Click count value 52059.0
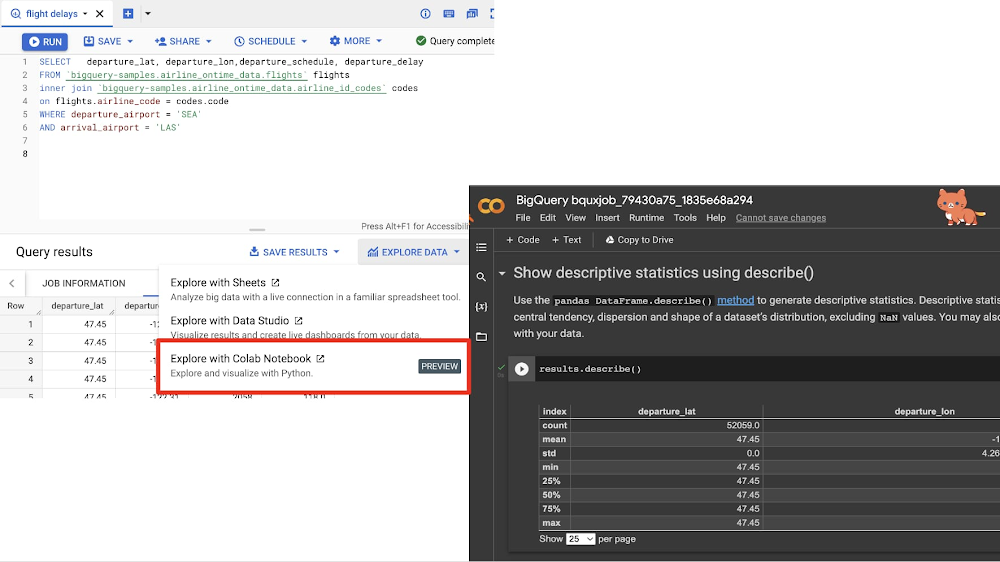Screen dimensions: 1000x562 click(743, 425)
